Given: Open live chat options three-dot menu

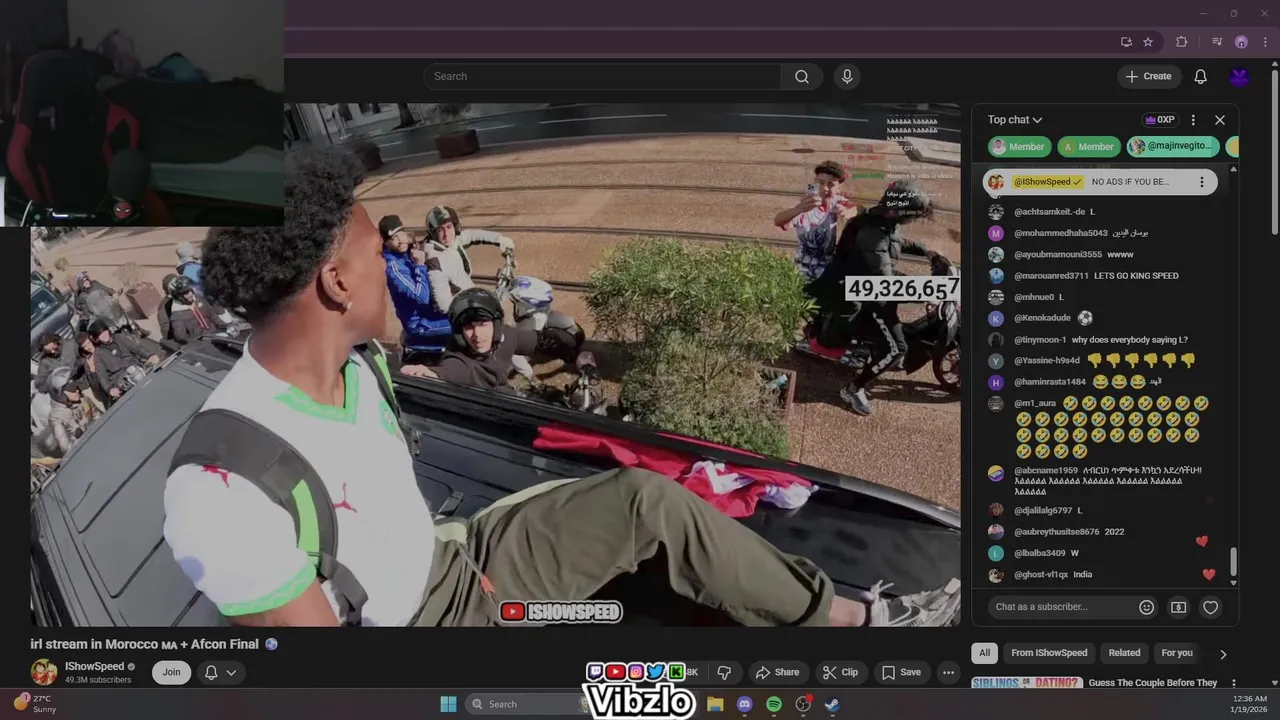Looking at the screenshot, I should tap(1193, 120).
